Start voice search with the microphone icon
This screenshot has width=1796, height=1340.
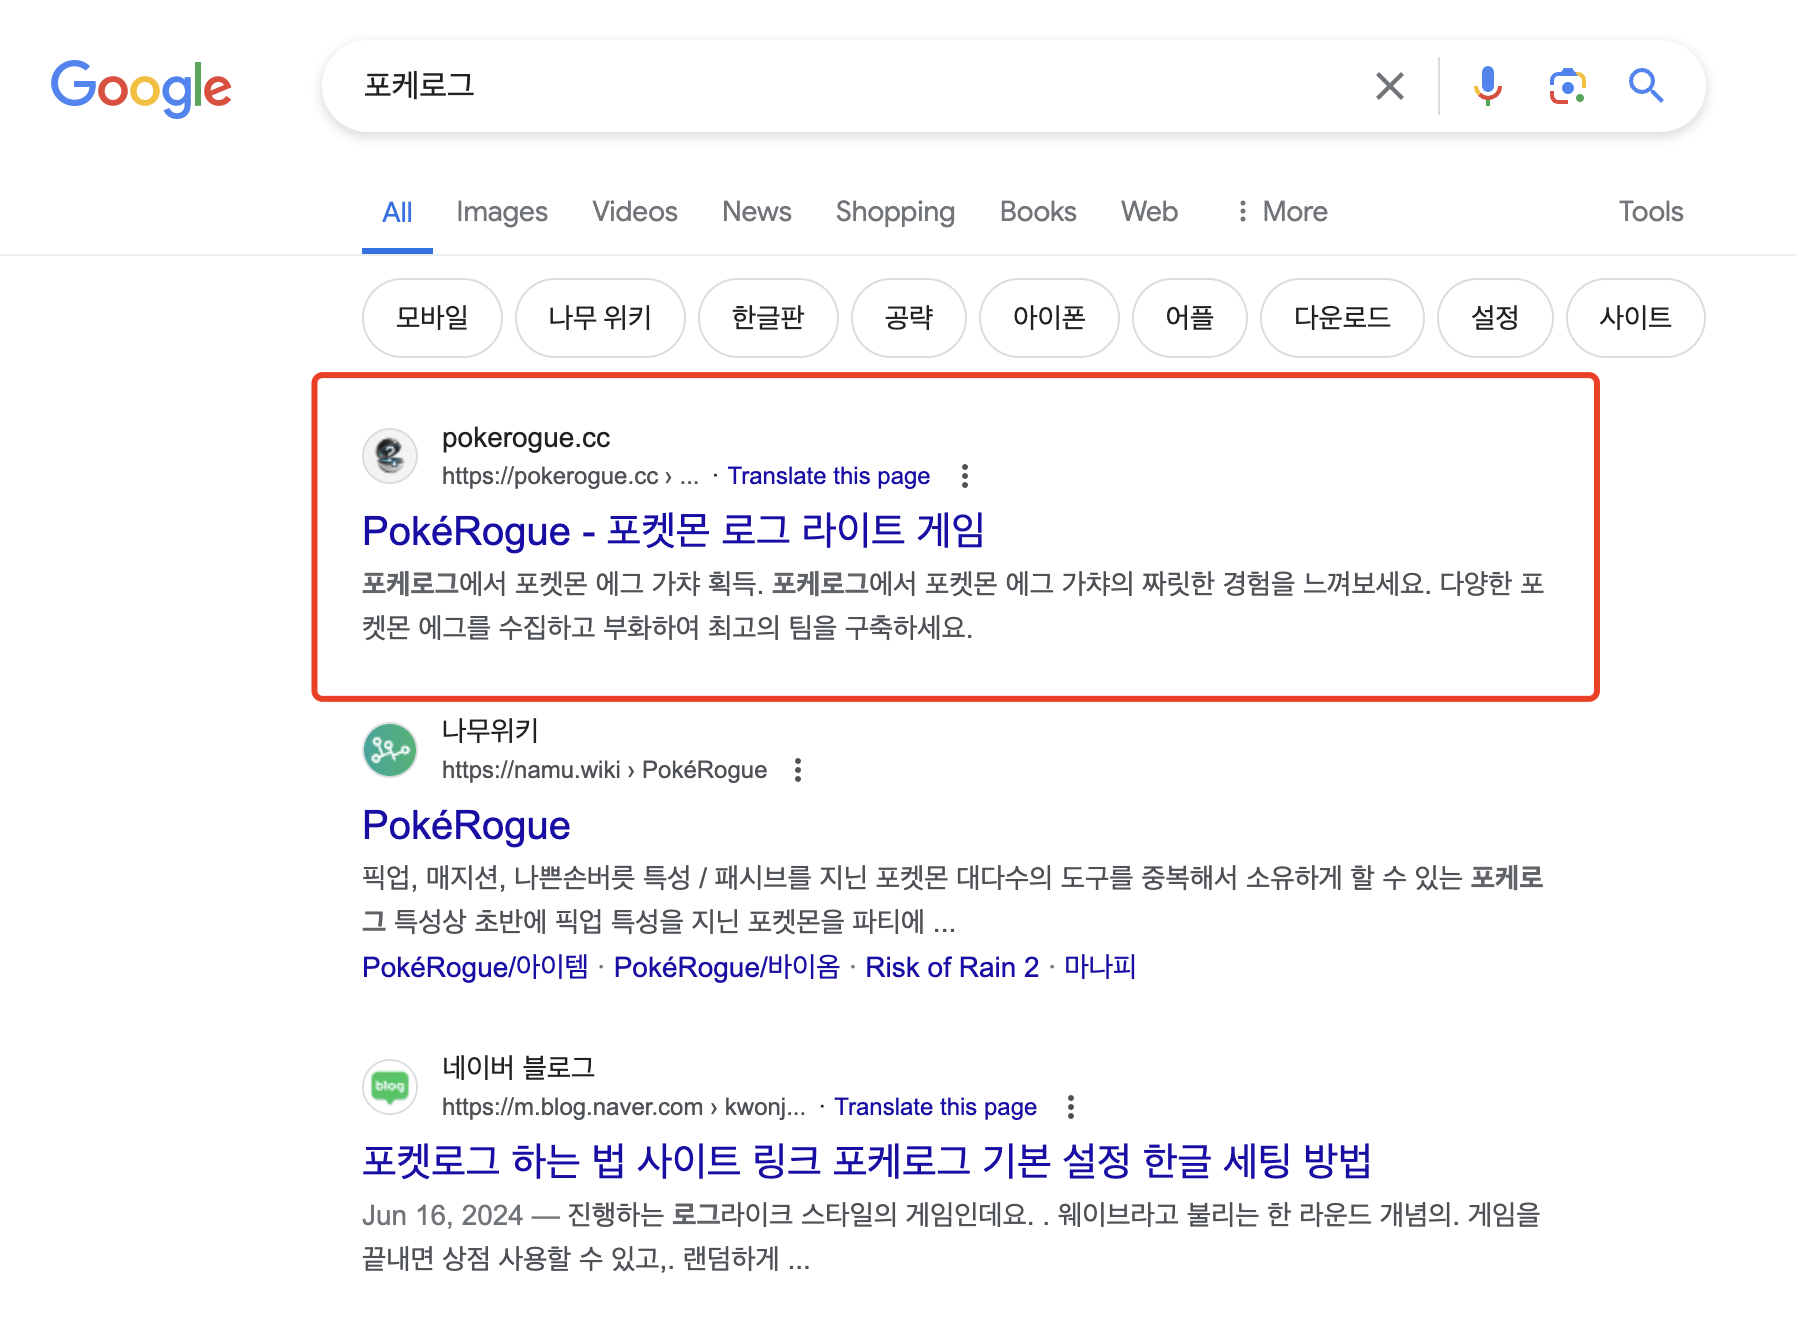coord(1487,86)
